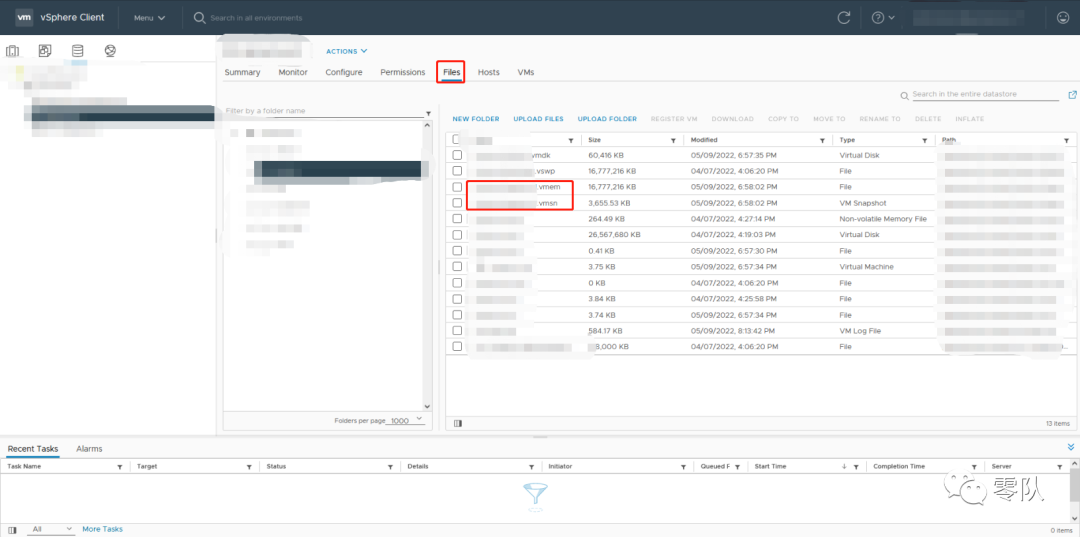Click the REGISTER VM button

674,119
